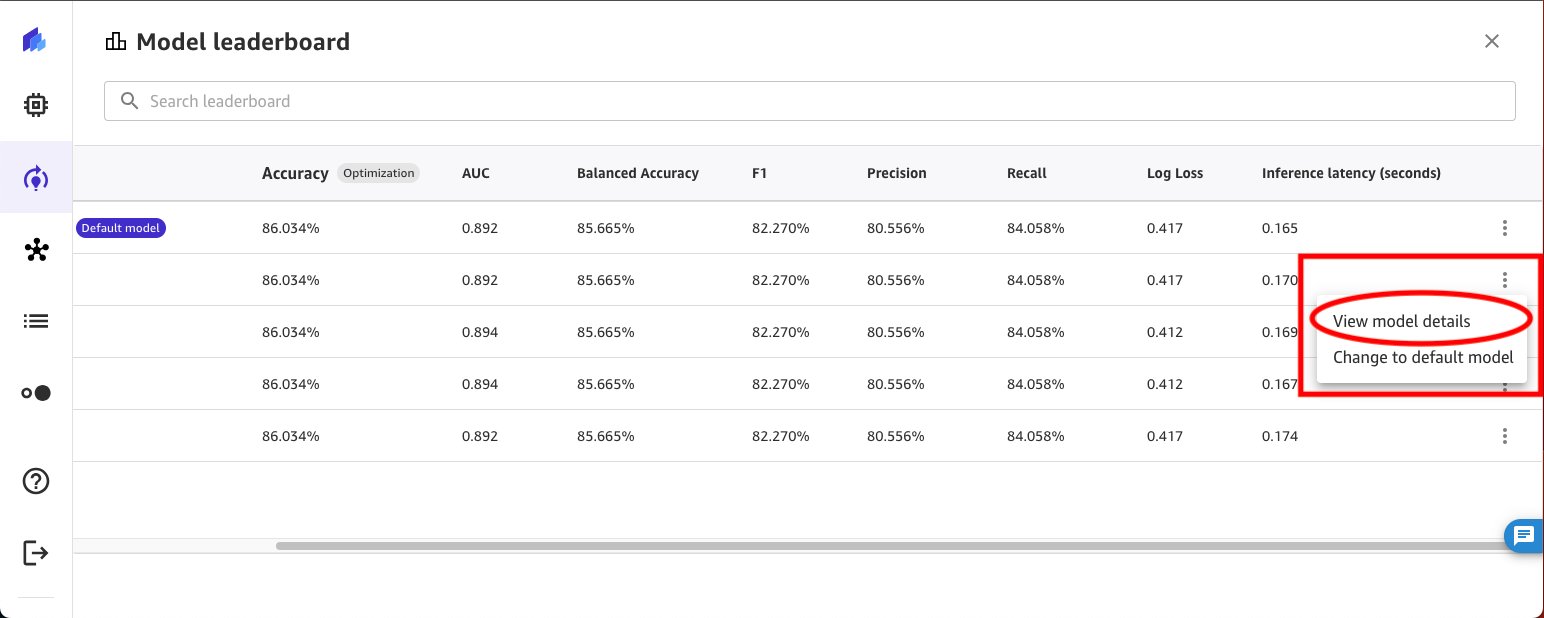This screenshot has height=618, width=1544.
Task: Click the Optimization badge next to Accuracy
Action: pyautogui.click(x=378, y=173)
